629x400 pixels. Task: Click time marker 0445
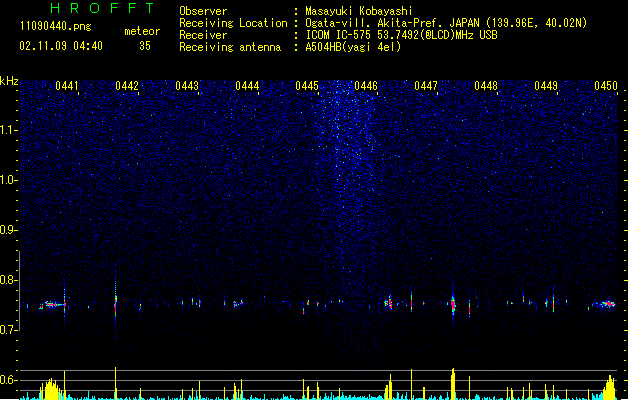click(x=307, y=86)
